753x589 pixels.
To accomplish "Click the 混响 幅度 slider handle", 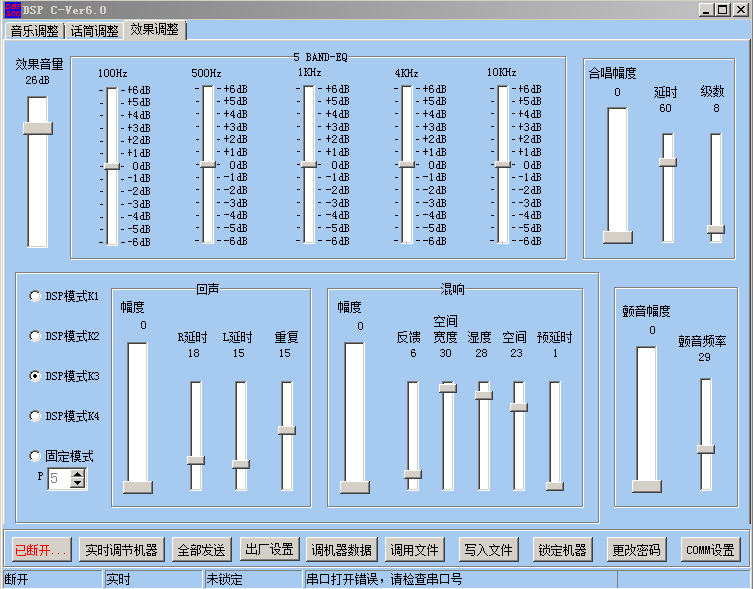I will (355, 487).
